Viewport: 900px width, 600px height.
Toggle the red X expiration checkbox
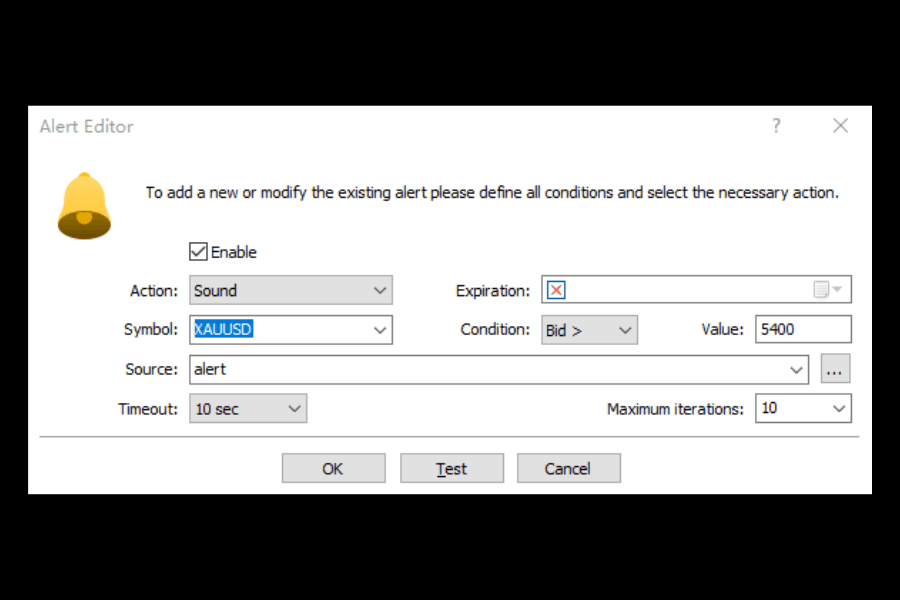[556, 289]
